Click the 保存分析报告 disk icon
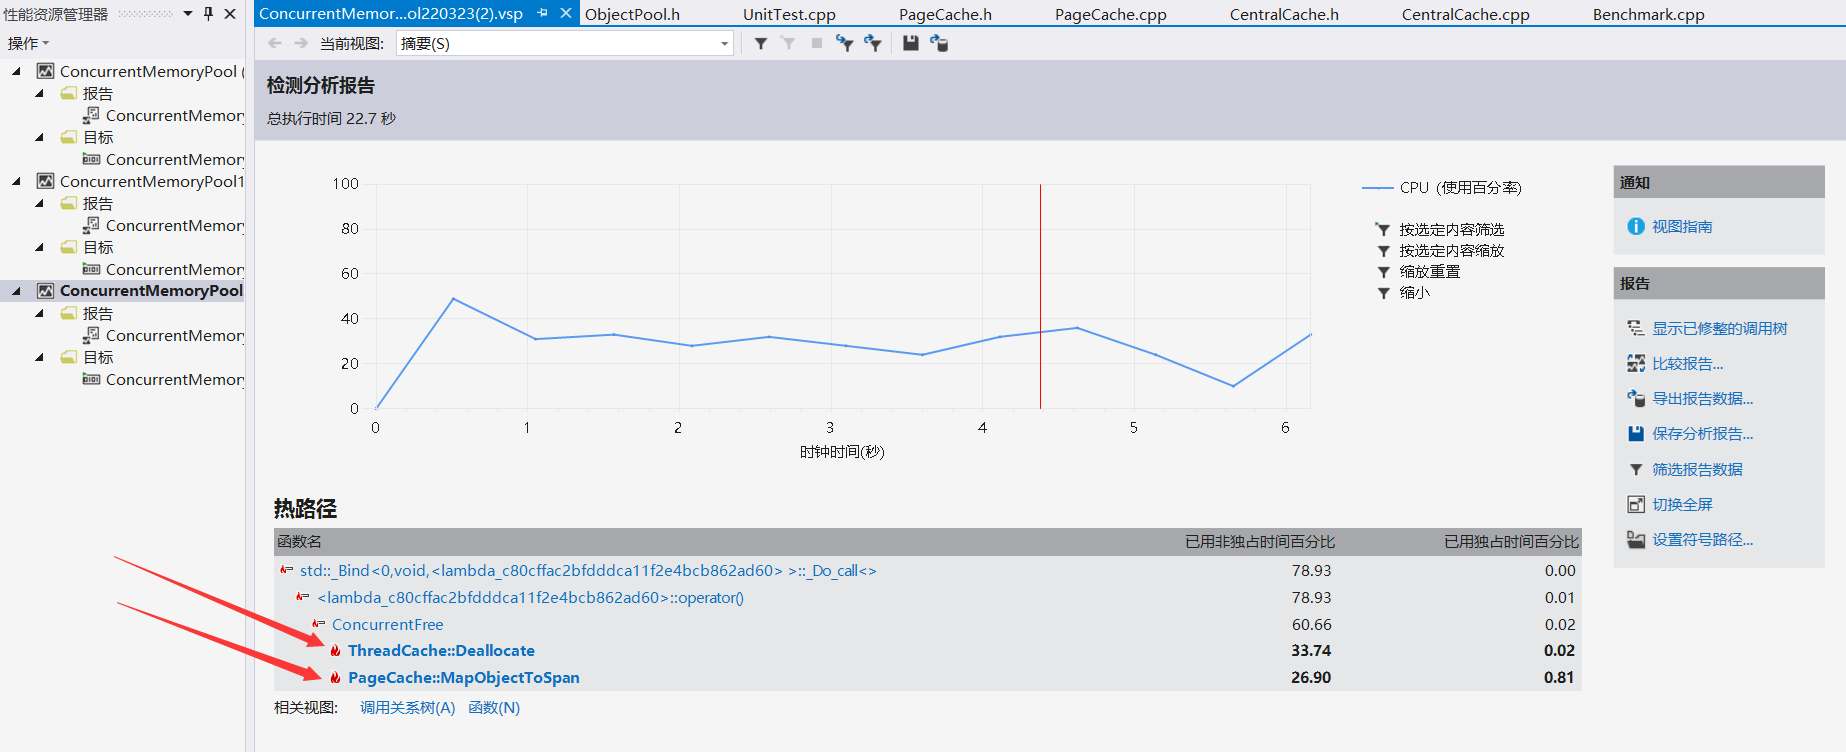The height and width of the screenshot is (752, 1846). tap(1636, 433)
